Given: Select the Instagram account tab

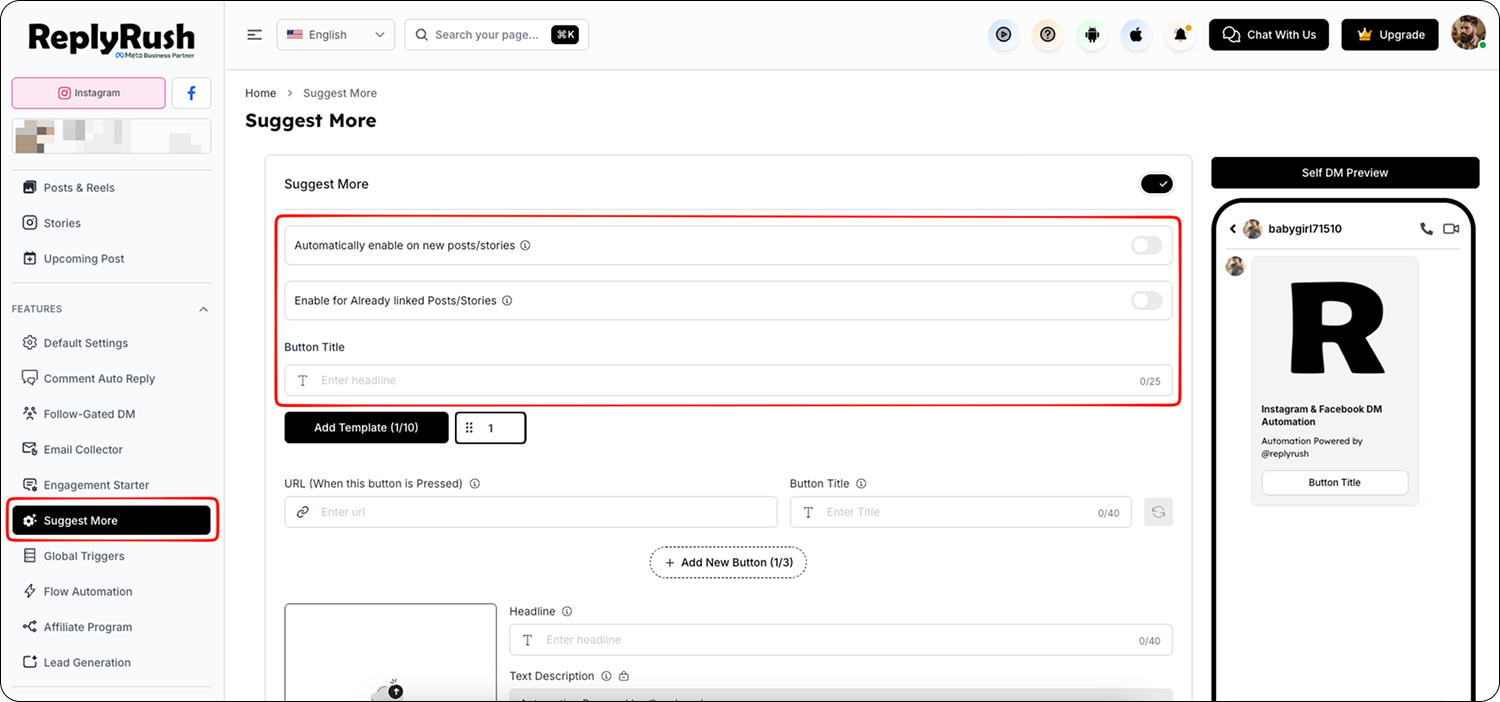Looking at the screenshot, I should (x=89, y=93).
